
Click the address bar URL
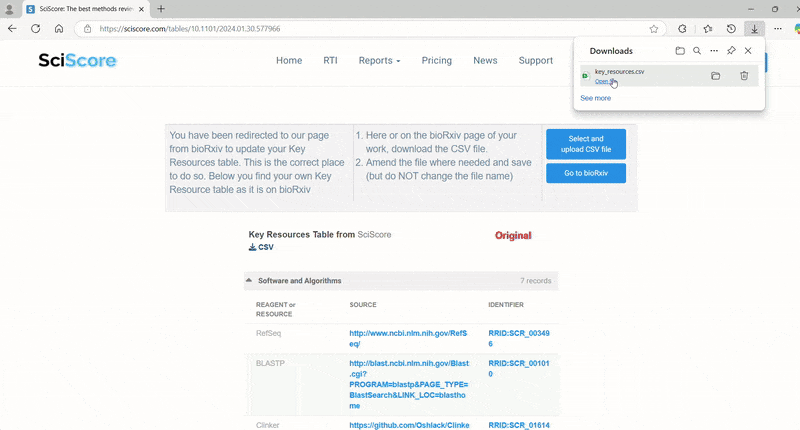coord(190,29)
